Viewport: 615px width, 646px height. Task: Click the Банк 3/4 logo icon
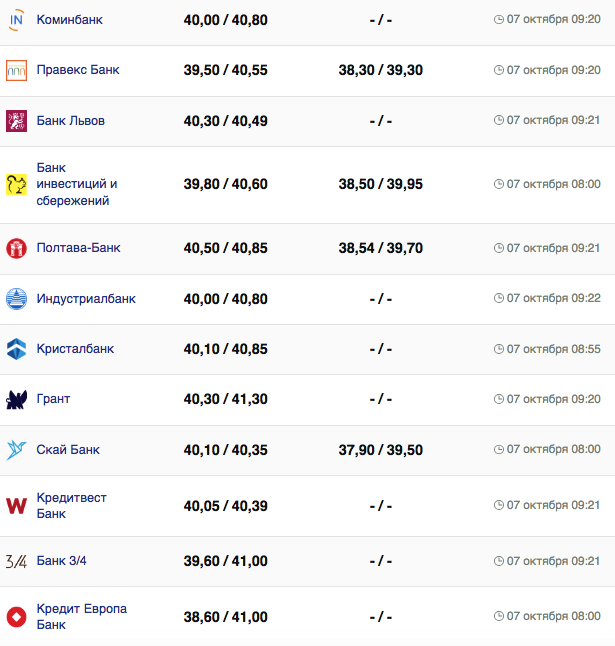(16, 561)
